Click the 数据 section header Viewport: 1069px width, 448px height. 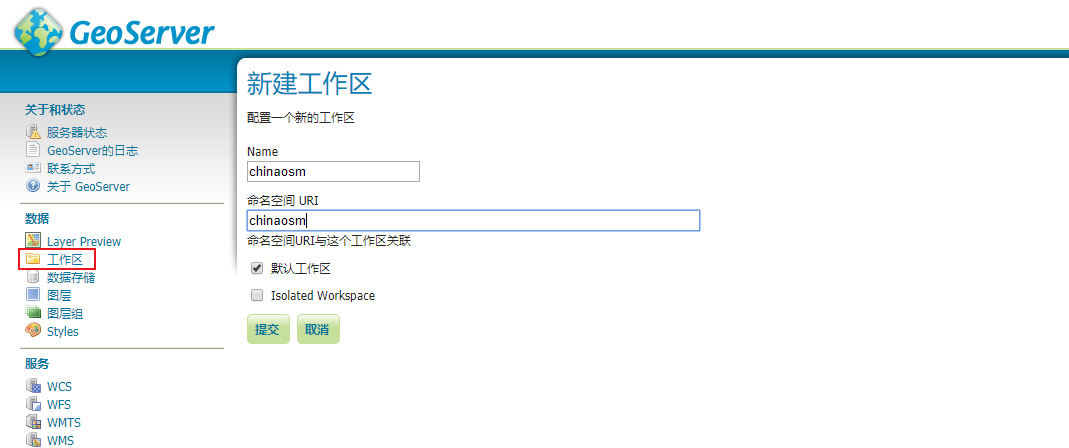click(37, 218)
